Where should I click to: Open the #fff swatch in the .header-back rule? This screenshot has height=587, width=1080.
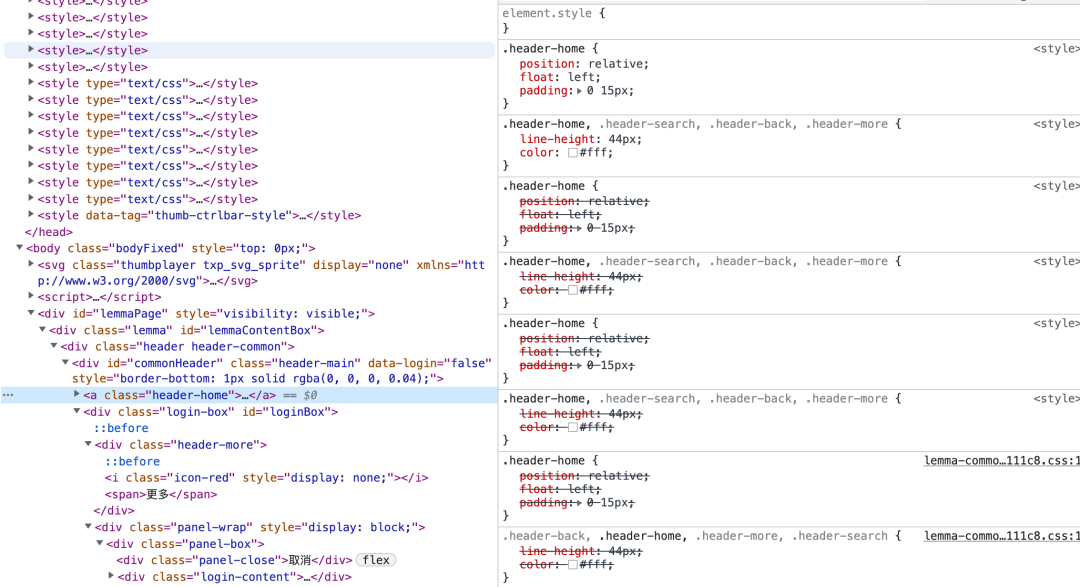(572, 565)
